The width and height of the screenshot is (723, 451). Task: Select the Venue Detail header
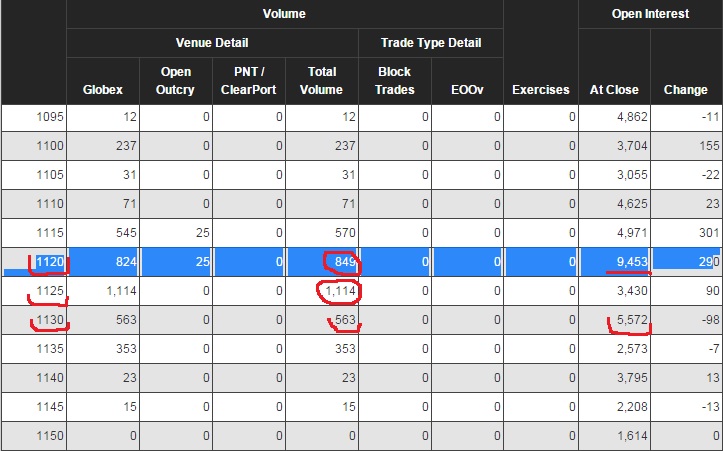pyautogui.click(x=212, y=43)
